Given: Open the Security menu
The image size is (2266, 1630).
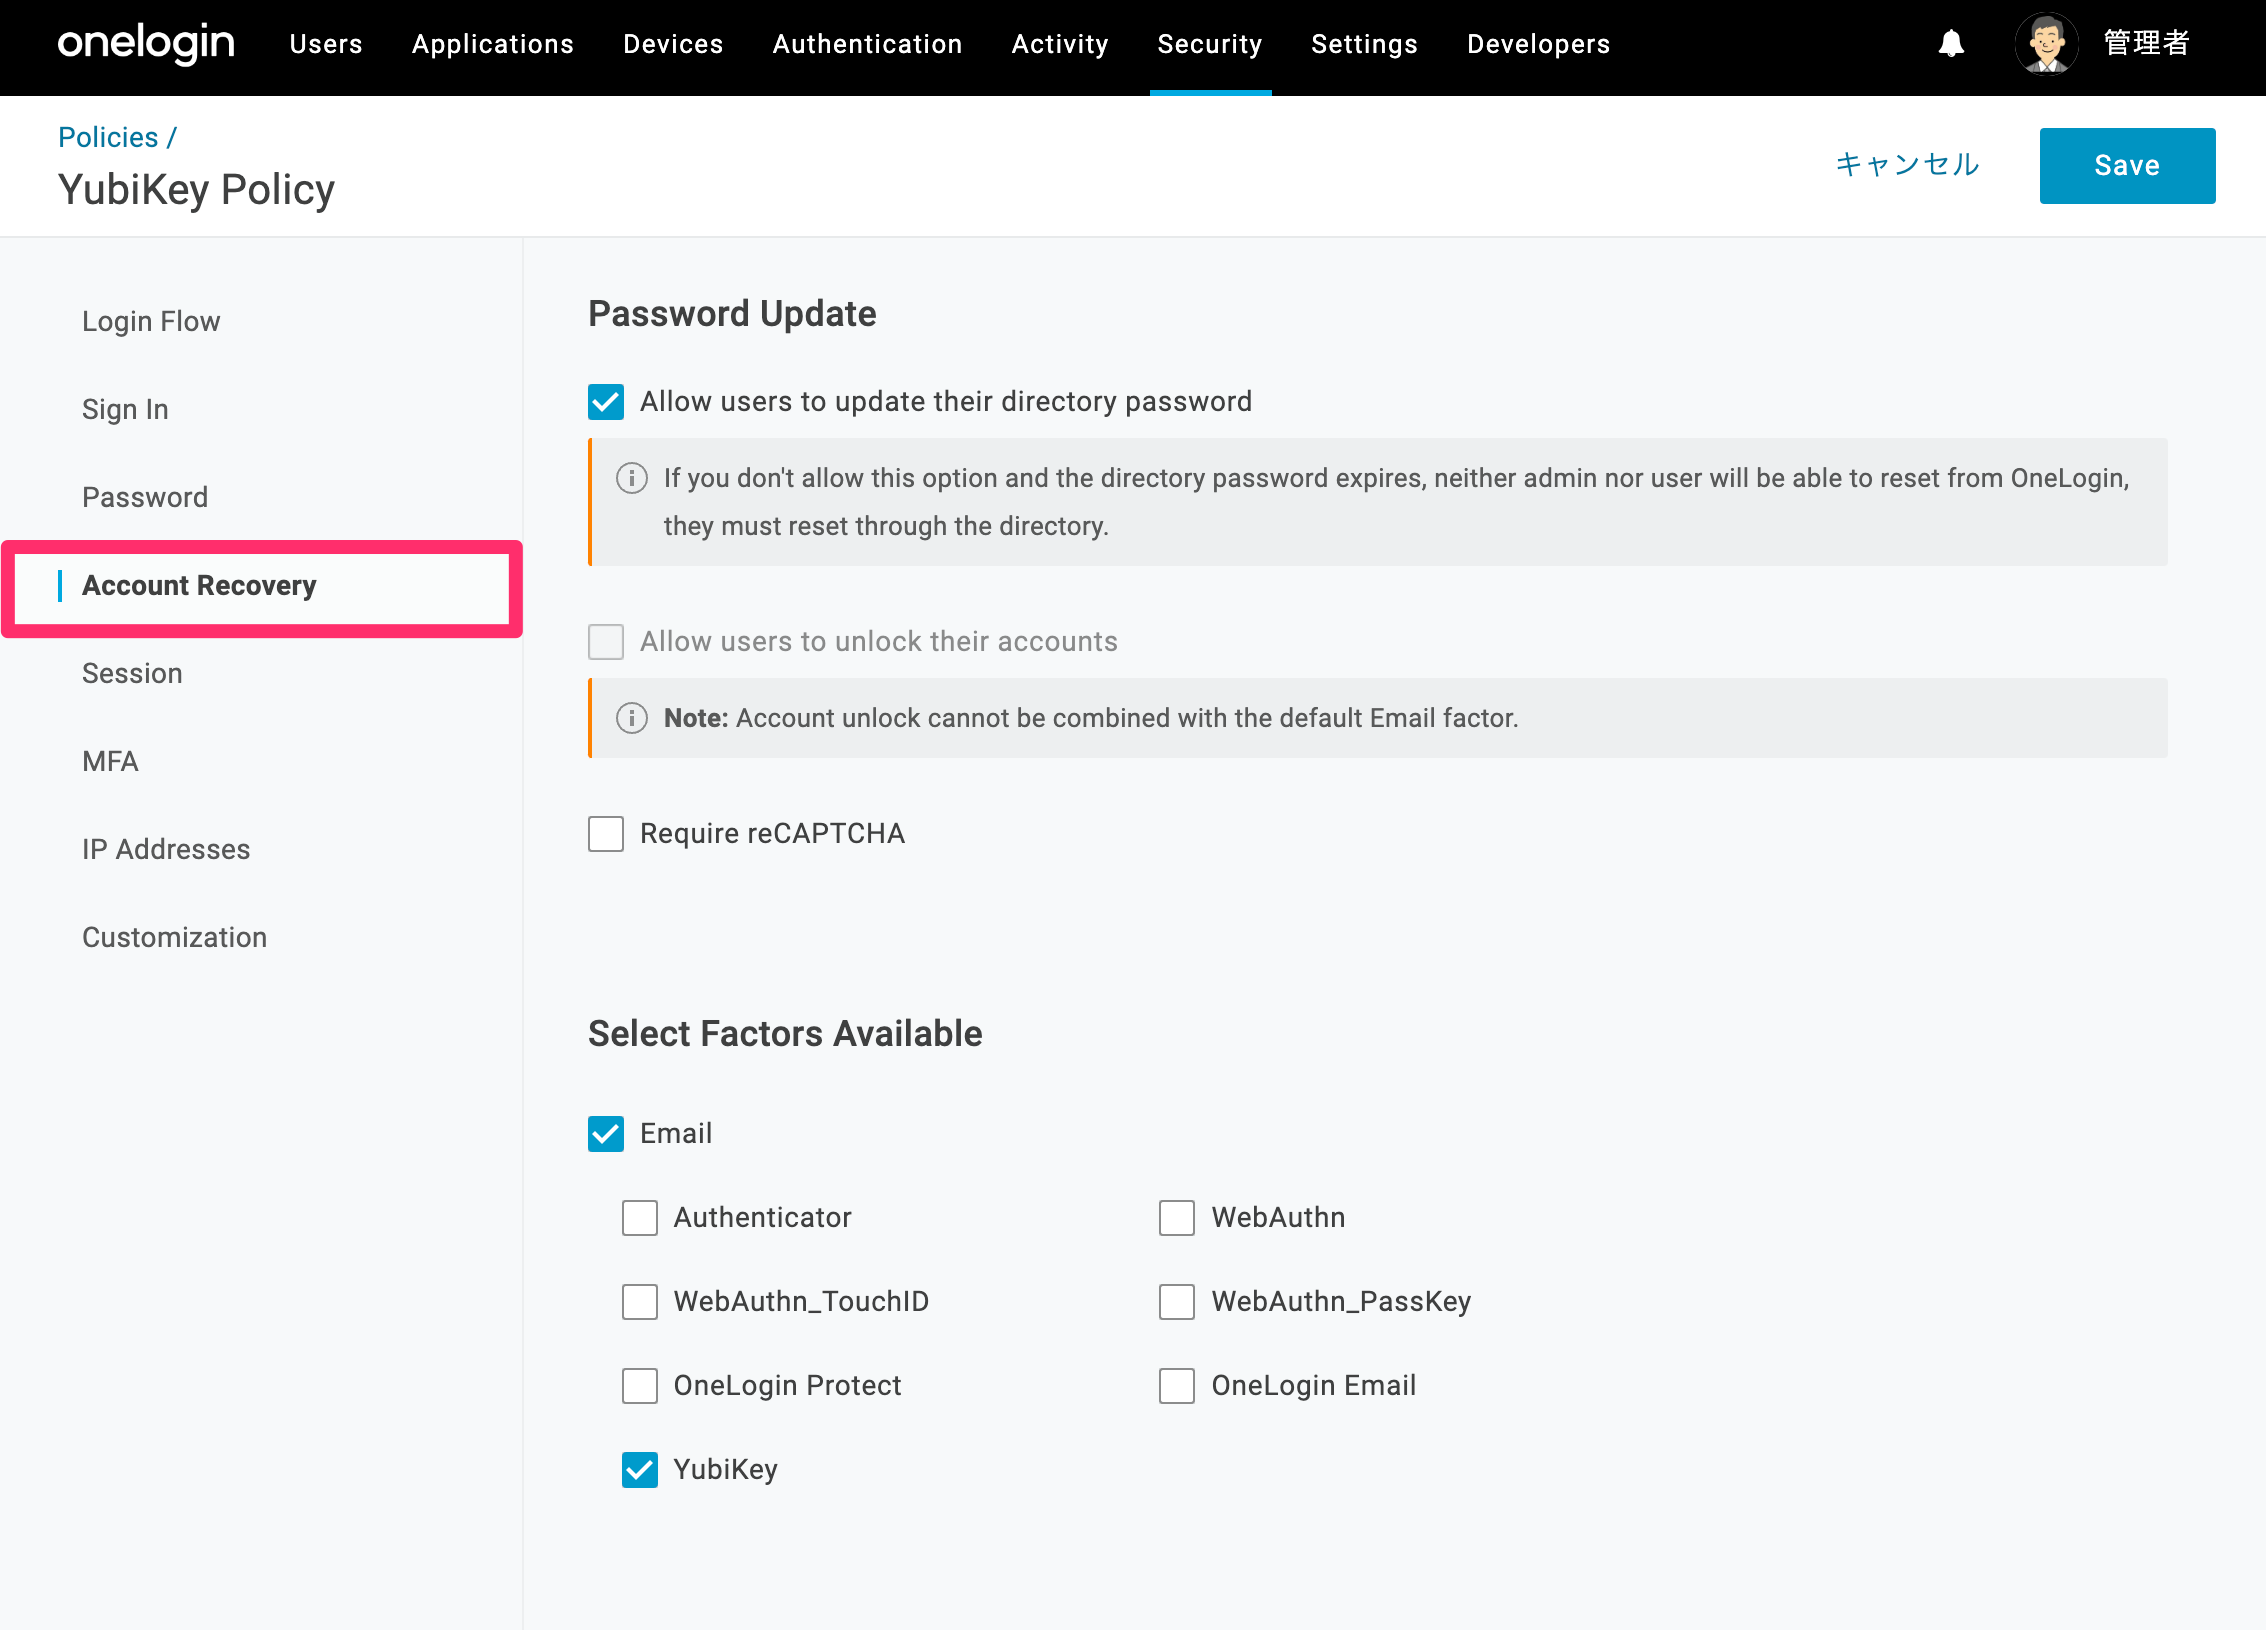Looking at the screenshot, I should pos(1210,44).
